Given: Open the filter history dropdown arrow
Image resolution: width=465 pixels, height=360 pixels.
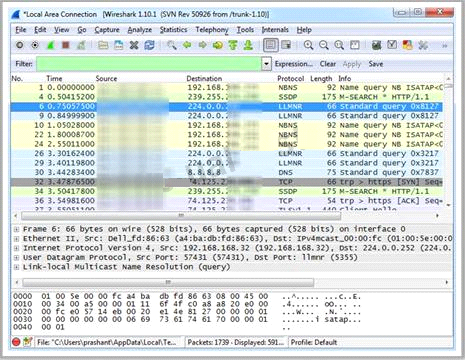Looking at the screenshot, I should coord(266,64).
